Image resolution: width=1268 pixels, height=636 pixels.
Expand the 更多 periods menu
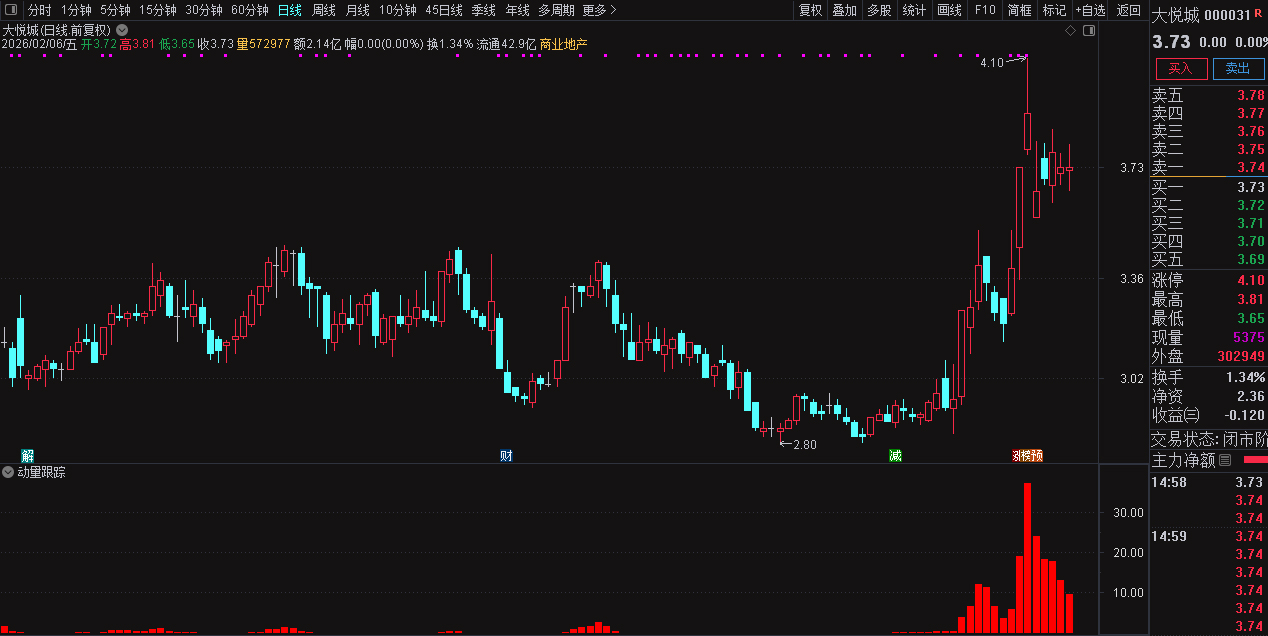click(599, 10)
